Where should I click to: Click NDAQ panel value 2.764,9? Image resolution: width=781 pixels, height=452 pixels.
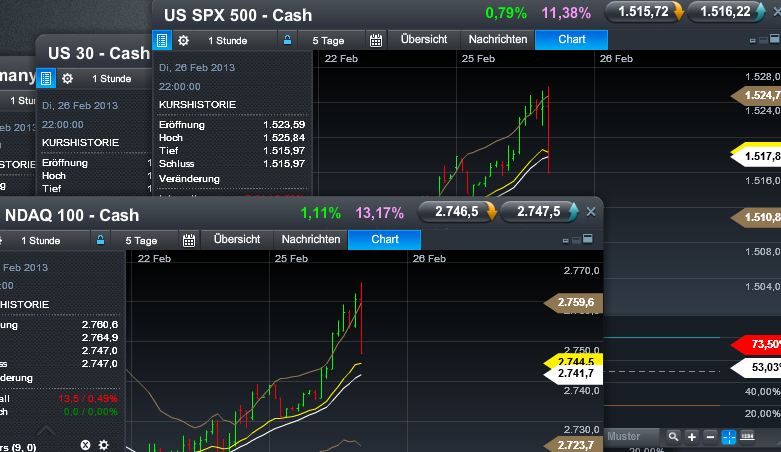[x=100, y=337]
